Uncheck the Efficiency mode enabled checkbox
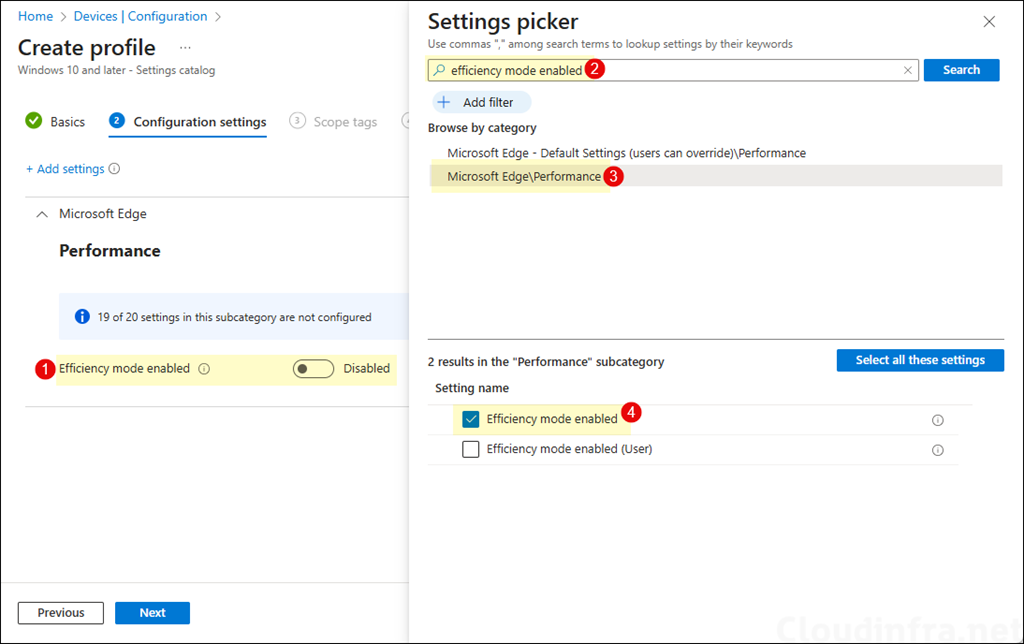1024x644 pixels. (x=470, y=419)
